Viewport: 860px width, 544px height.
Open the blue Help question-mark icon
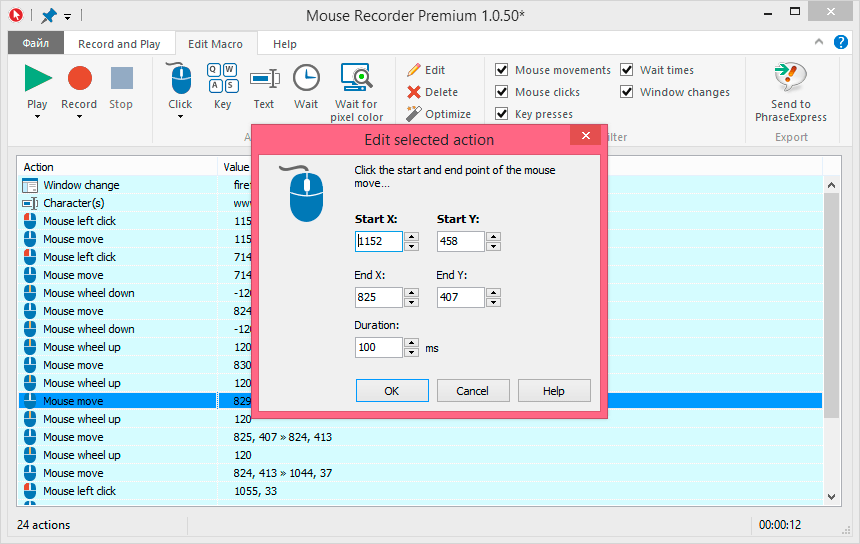(840, 42)
